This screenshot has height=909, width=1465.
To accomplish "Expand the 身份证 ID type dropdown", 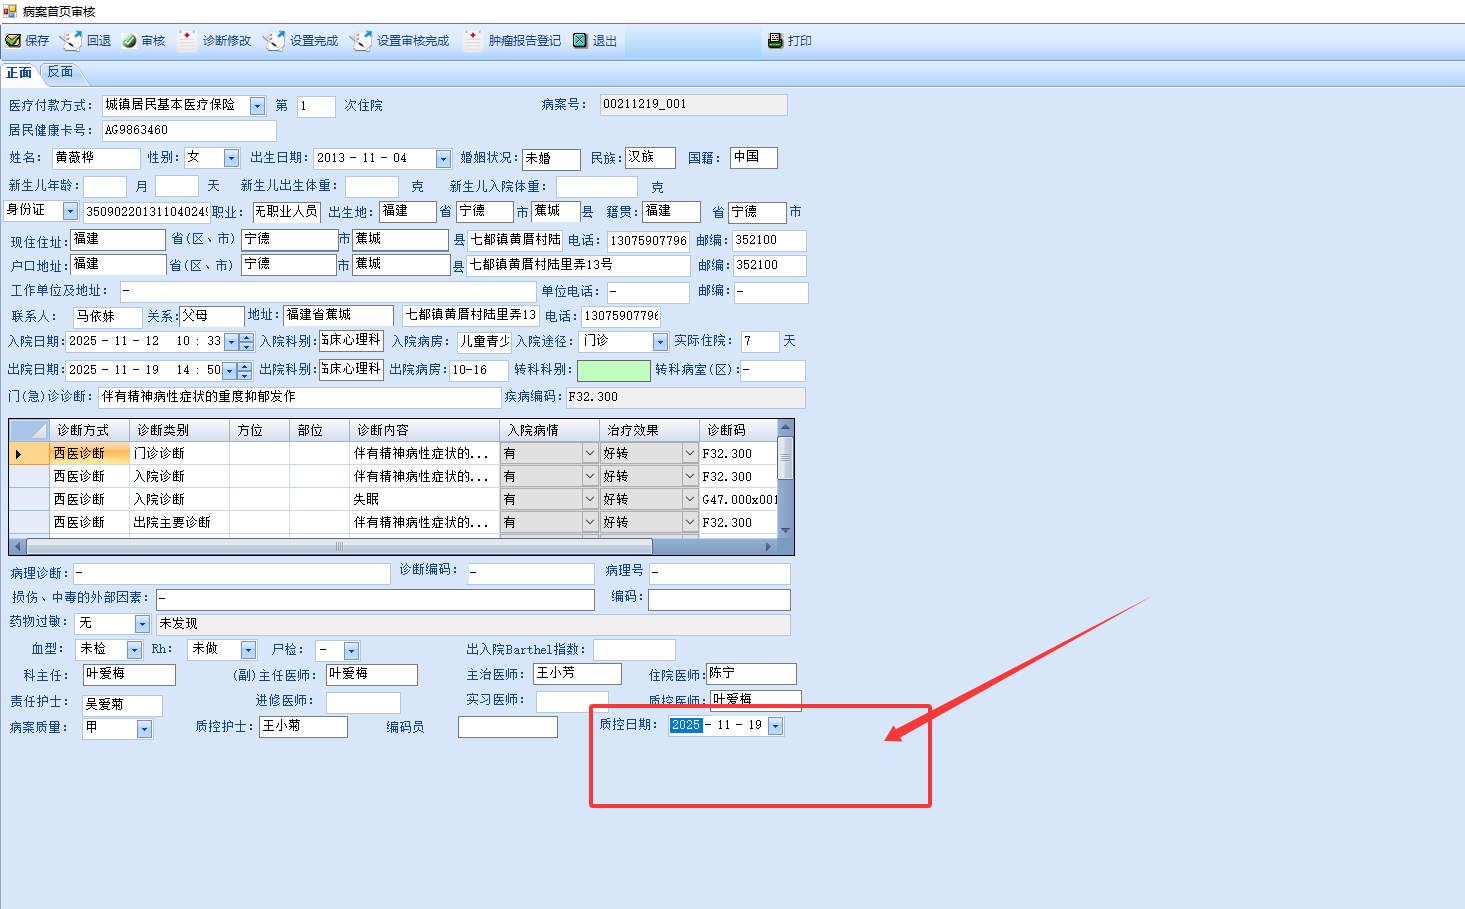I will click(x=70, y=211).
